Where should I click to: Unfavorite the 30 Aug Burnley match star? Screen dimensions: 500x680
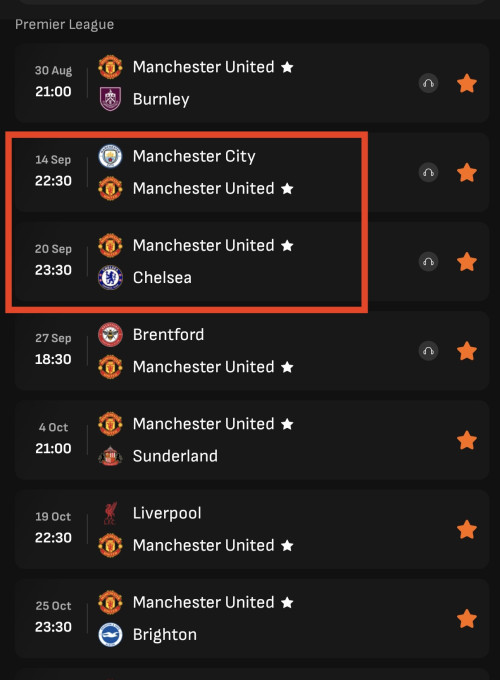467,83
